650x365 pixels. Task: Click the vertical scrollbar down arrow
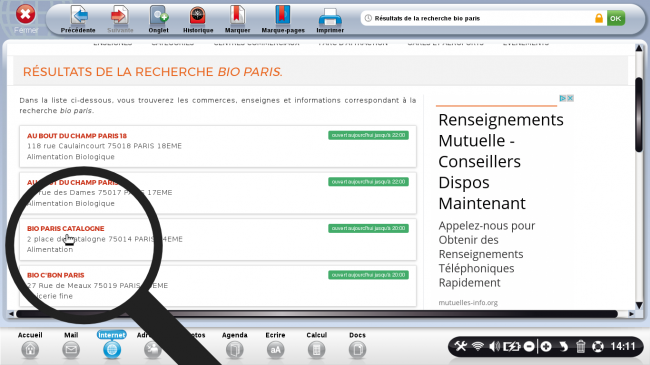pyautogui.click(x=639, y=305)
